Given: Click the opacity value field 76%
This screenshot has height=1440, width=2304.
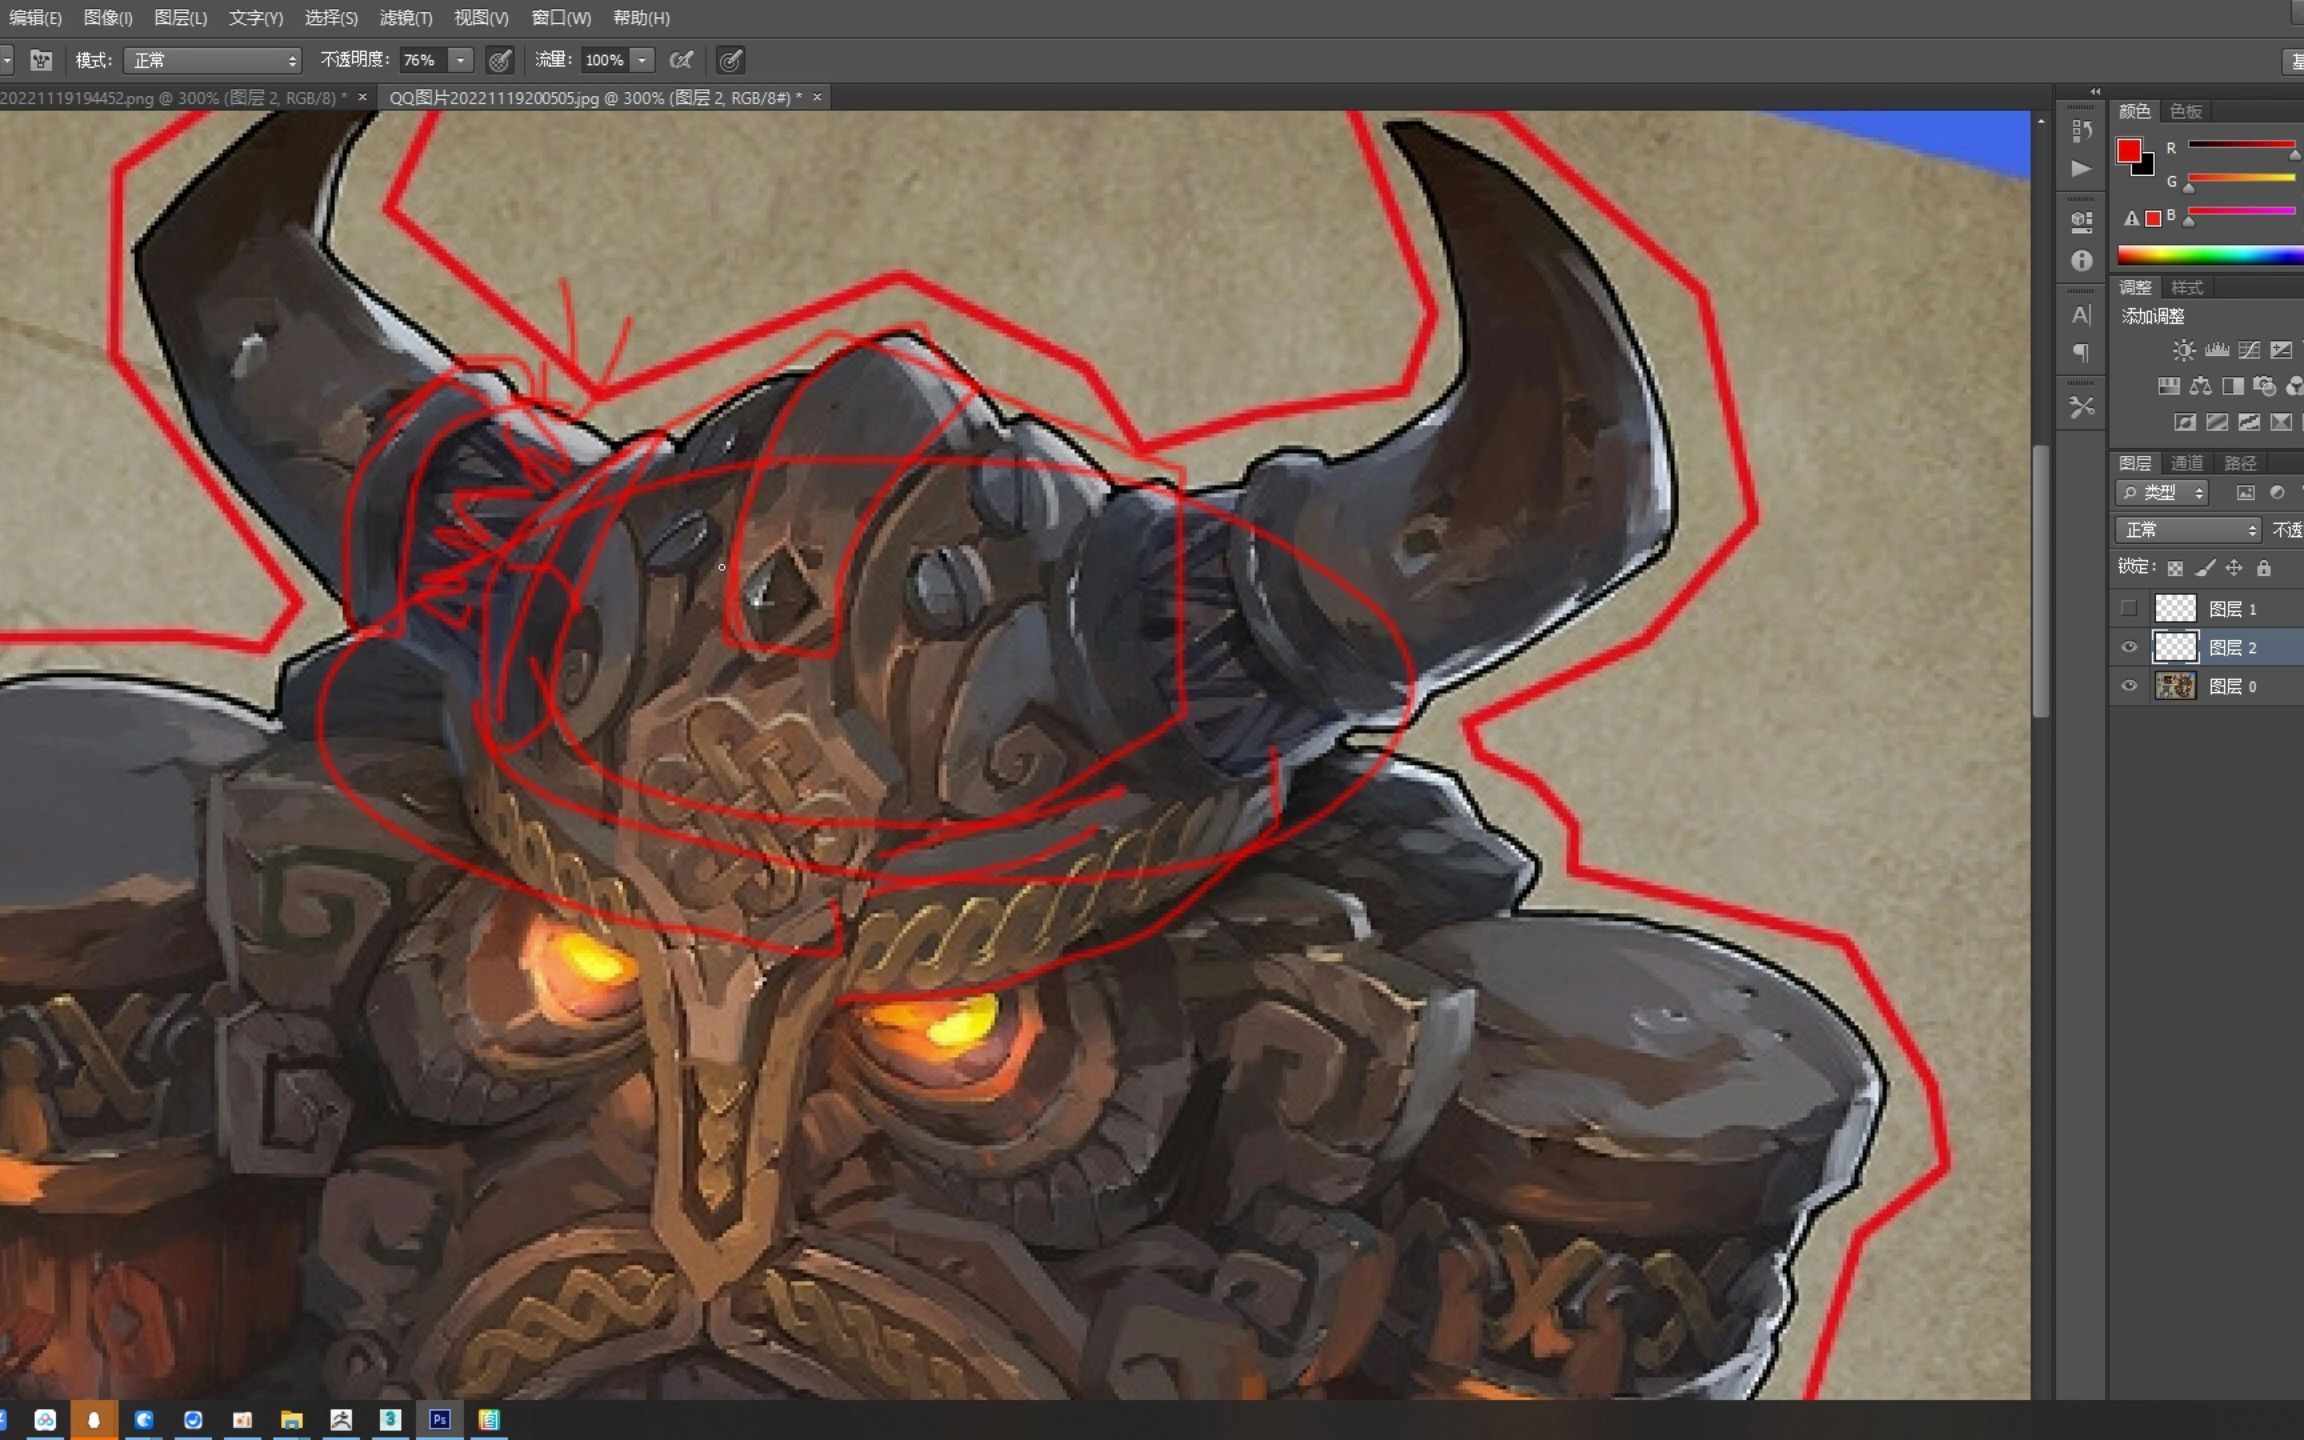Looking at the screenshot, I should (x=422, y=60).
